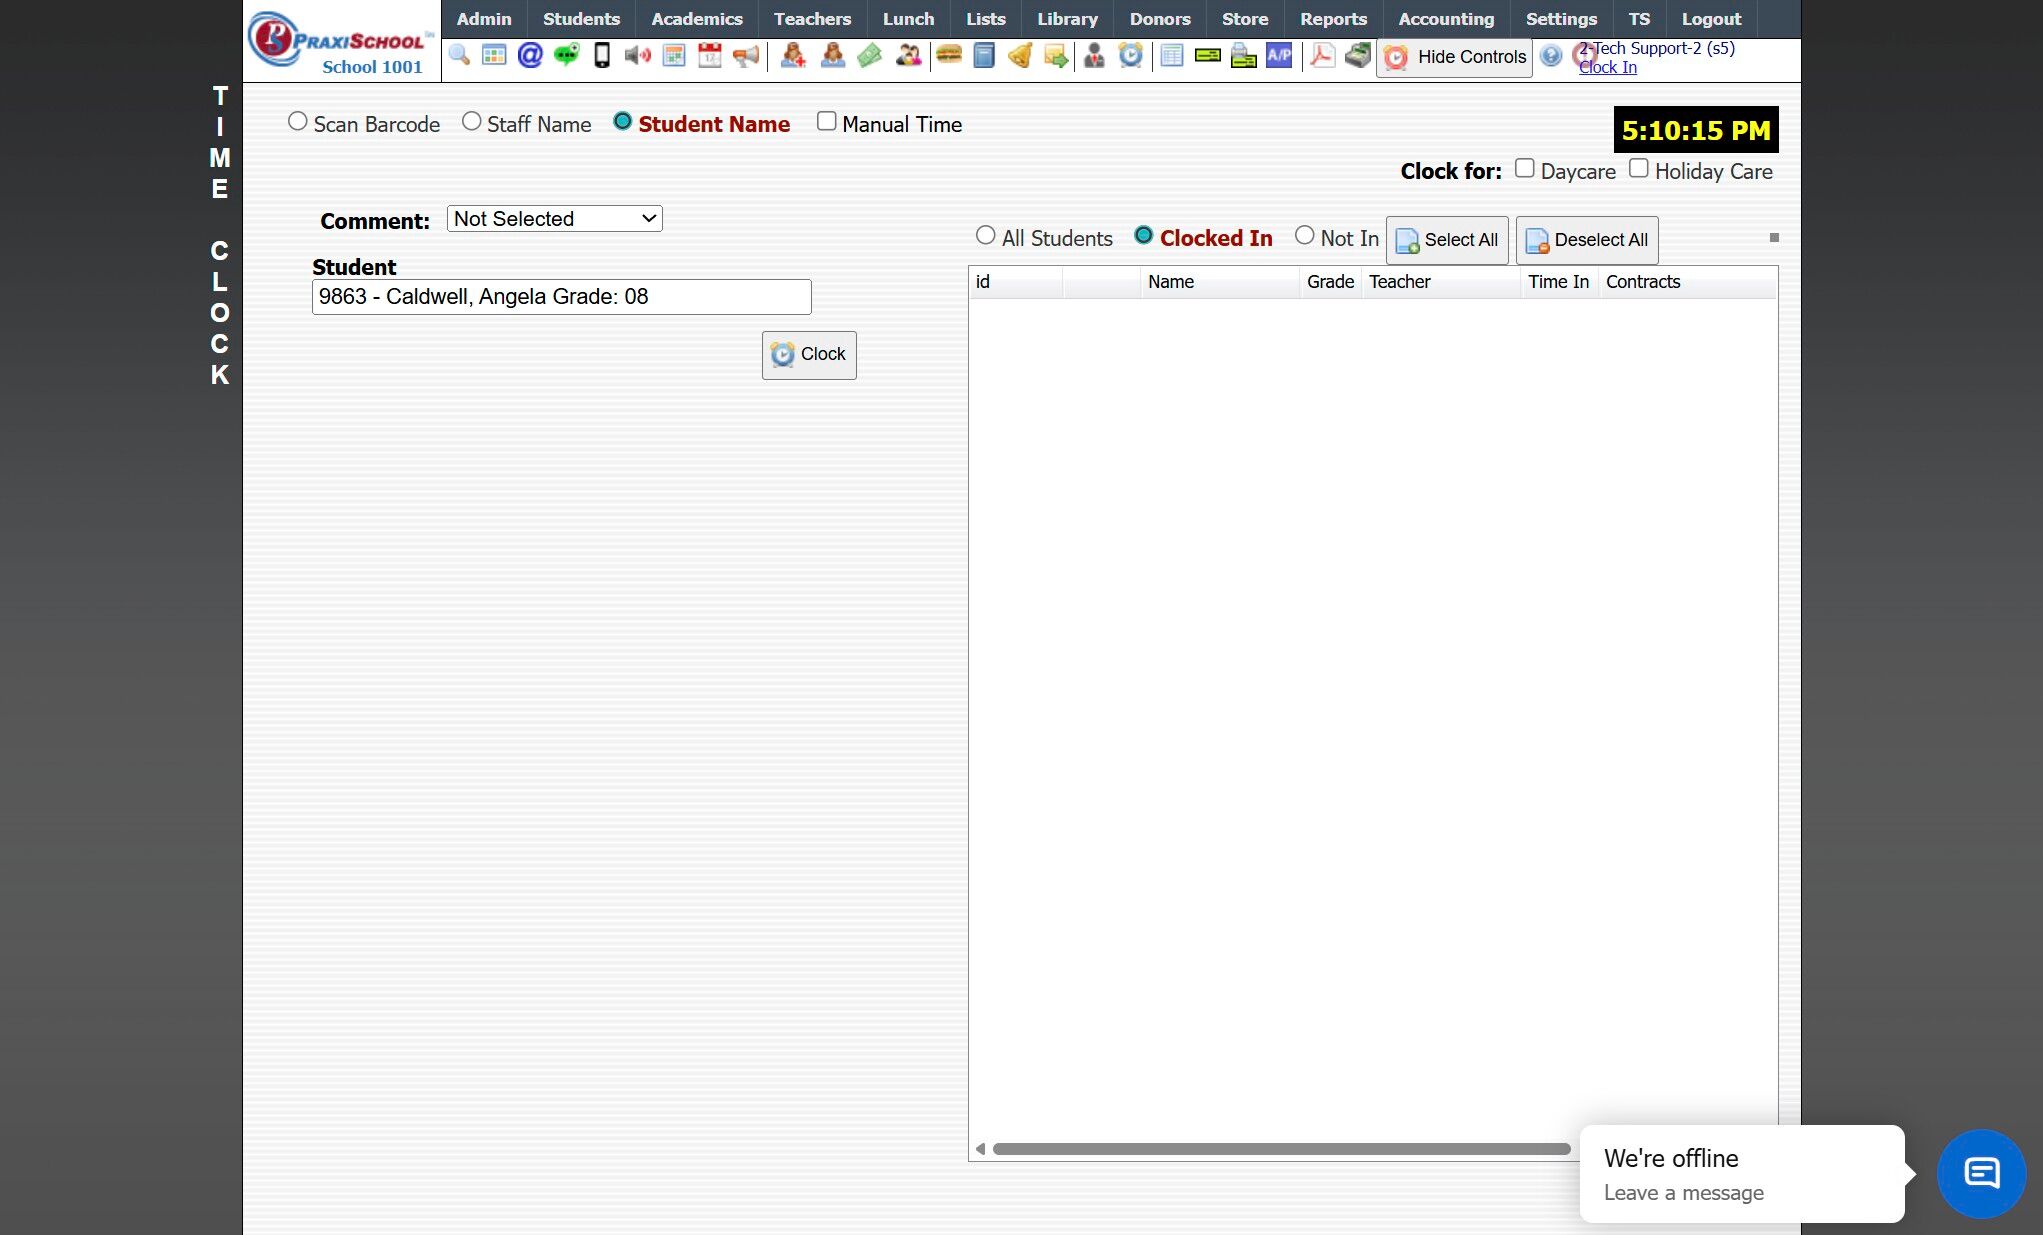Open the email @ icon

click(530, 56)
